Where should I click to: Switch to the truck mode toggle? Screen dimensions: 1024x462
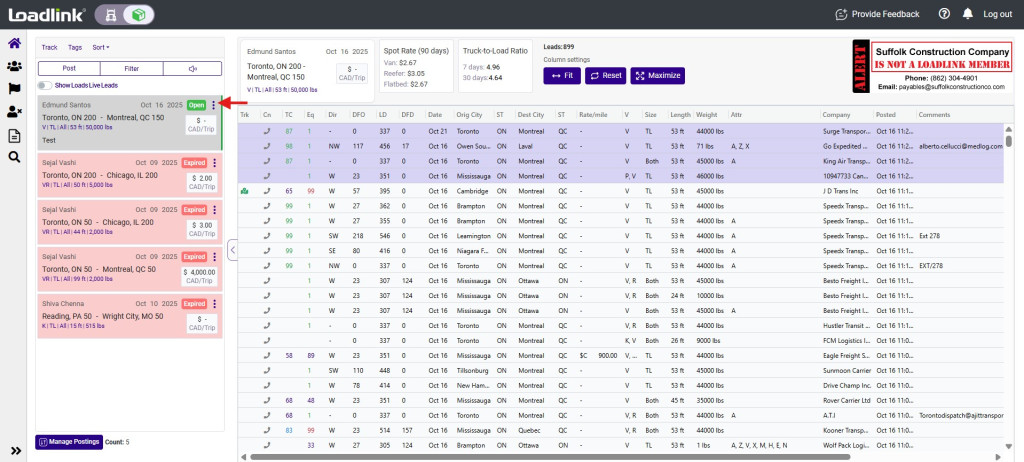click(110, 14)
